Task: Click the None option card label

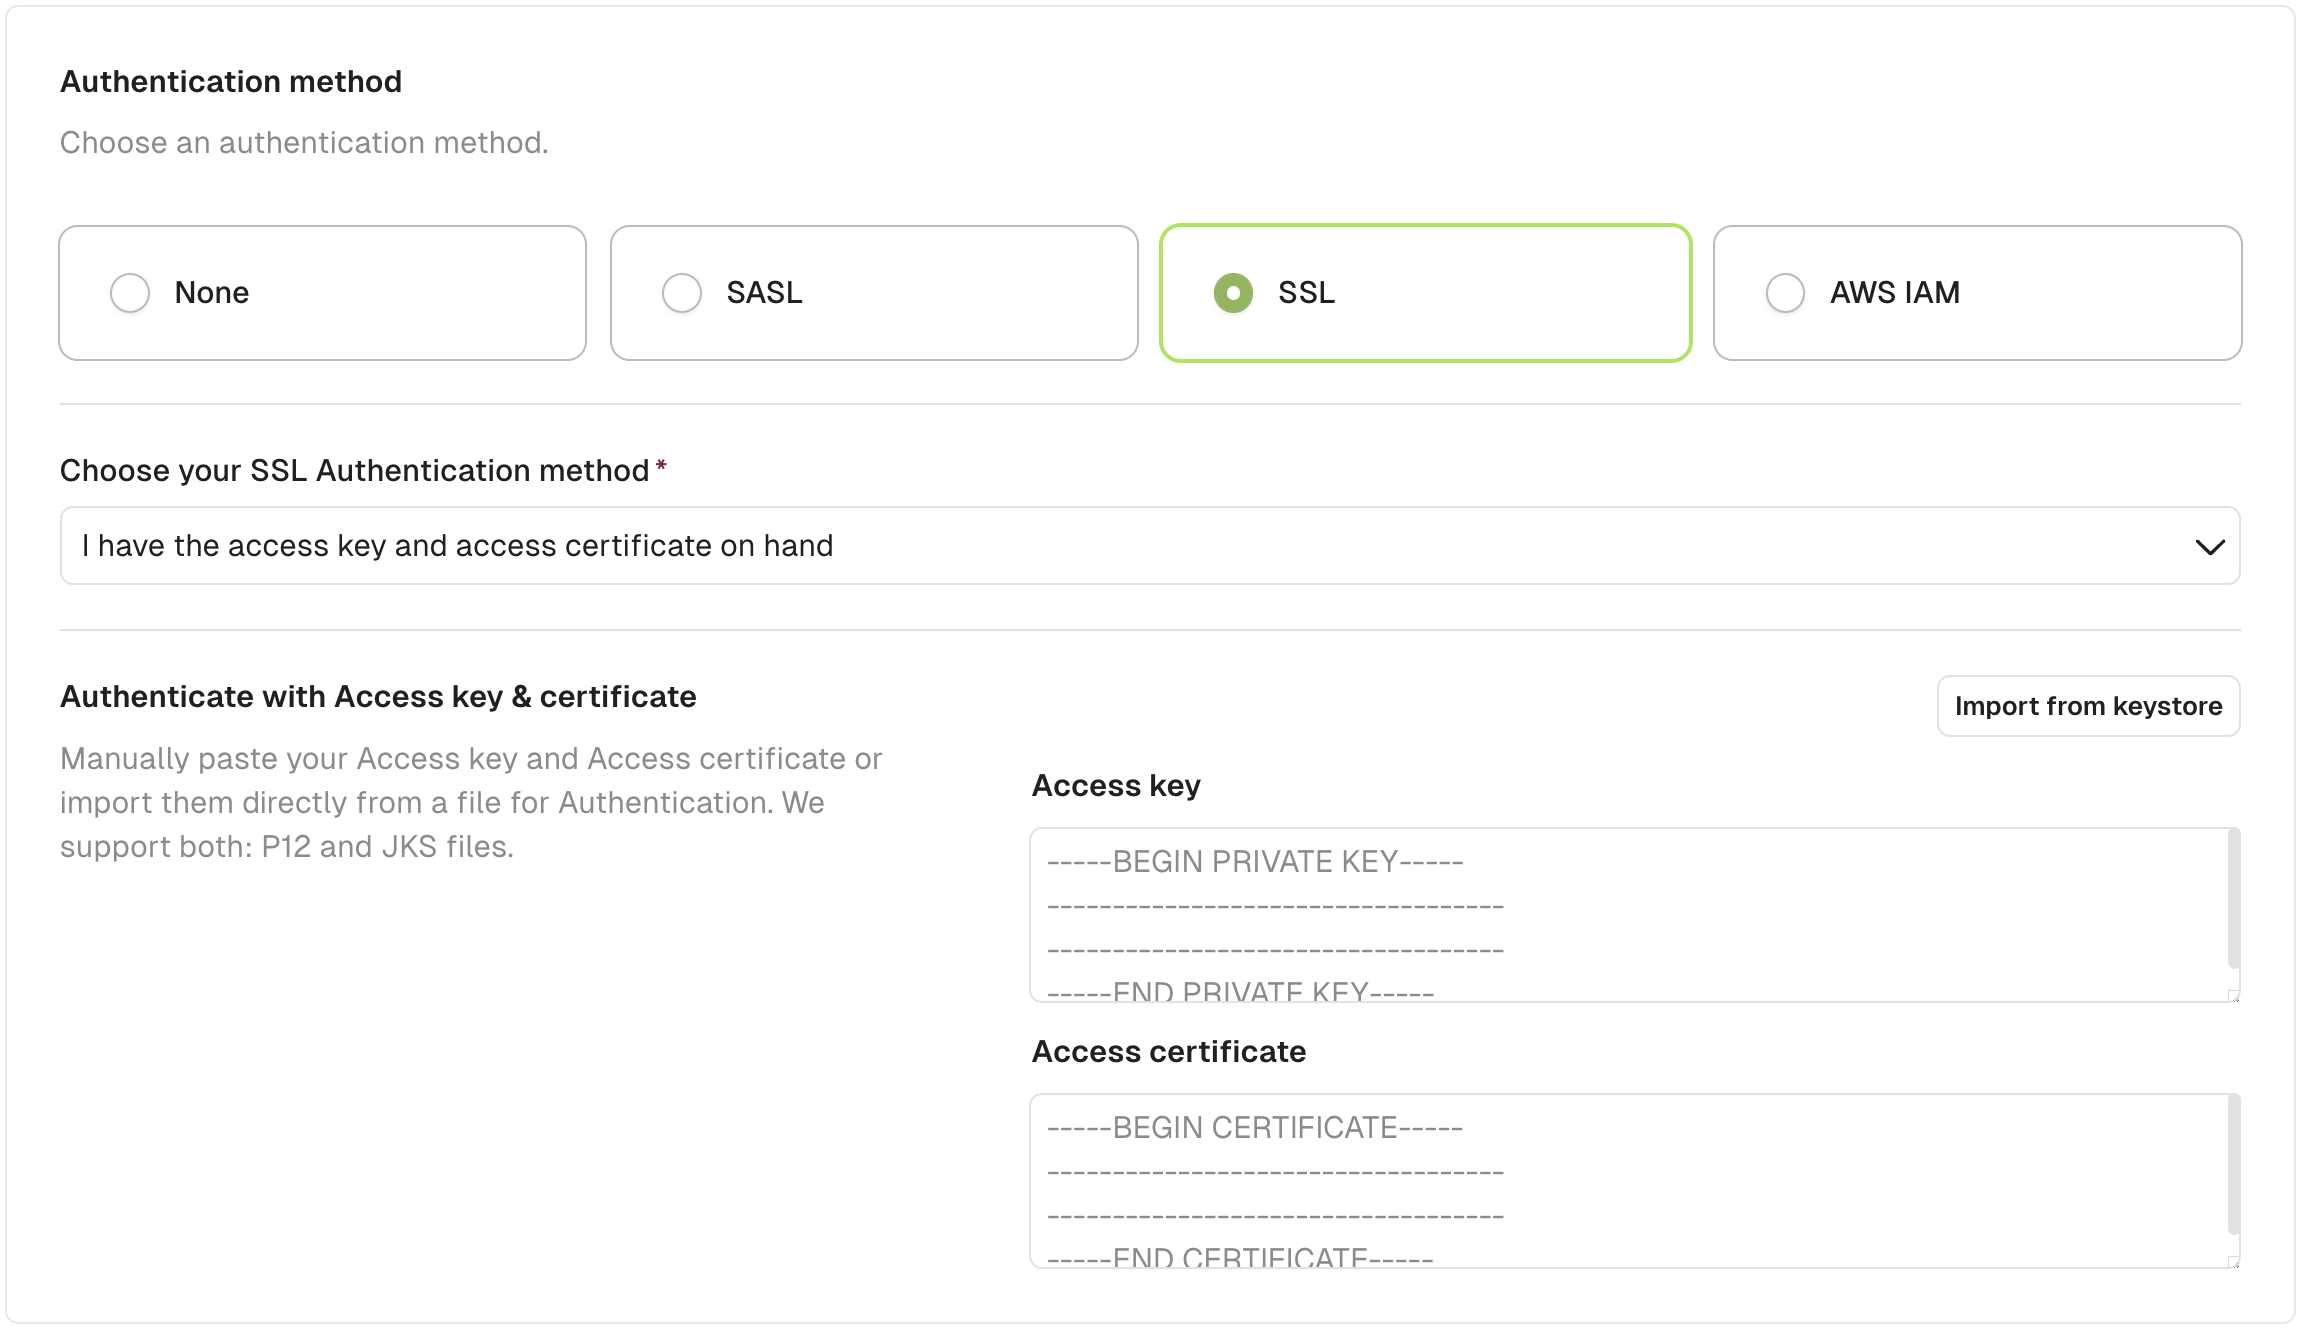Action: (211, 293)
